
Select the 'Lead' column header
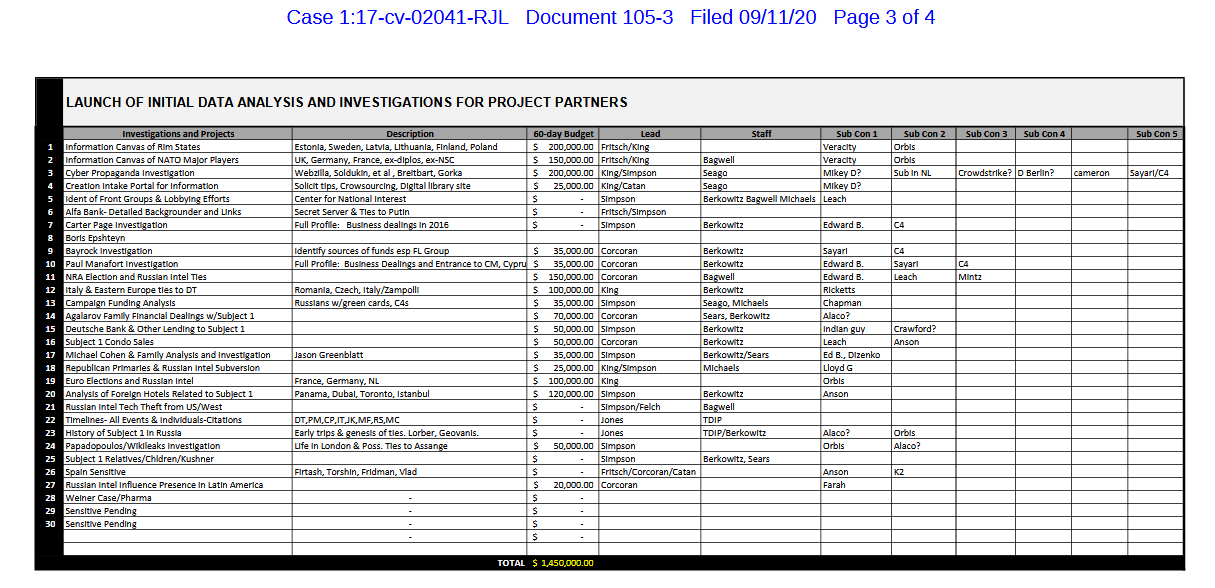(x=649, y=134)
